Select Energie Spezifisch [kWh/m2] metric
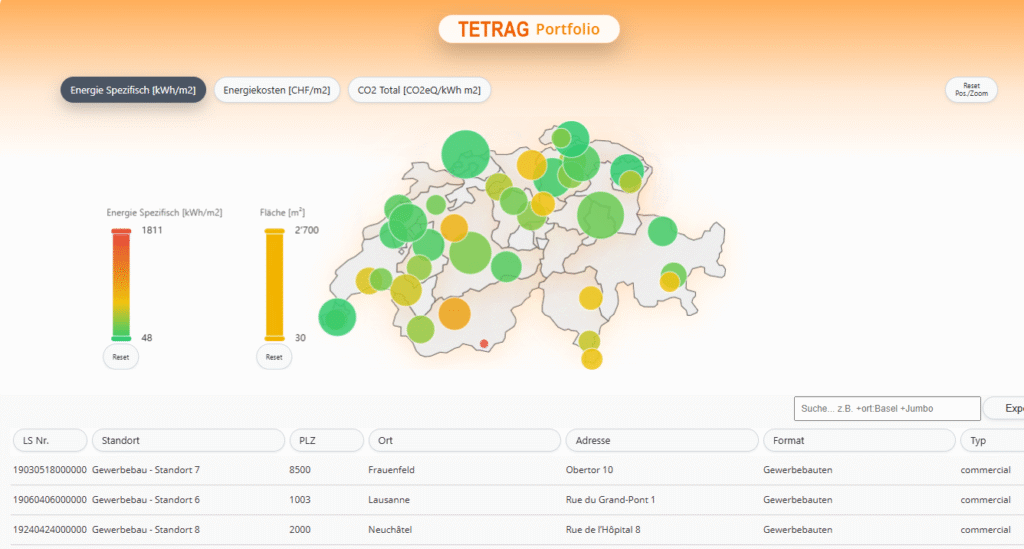 (x=133, y=90)
